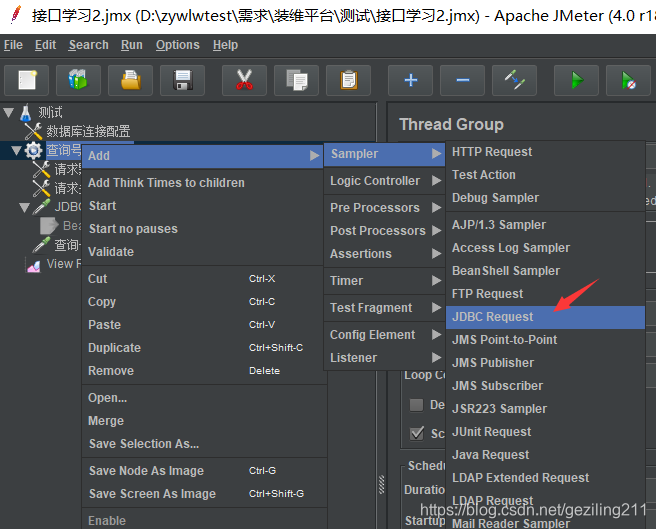The height and width of the screenshot is (529, 656).
Task: Click the JMeter feather title icon
Action: [x=15, y=15]
